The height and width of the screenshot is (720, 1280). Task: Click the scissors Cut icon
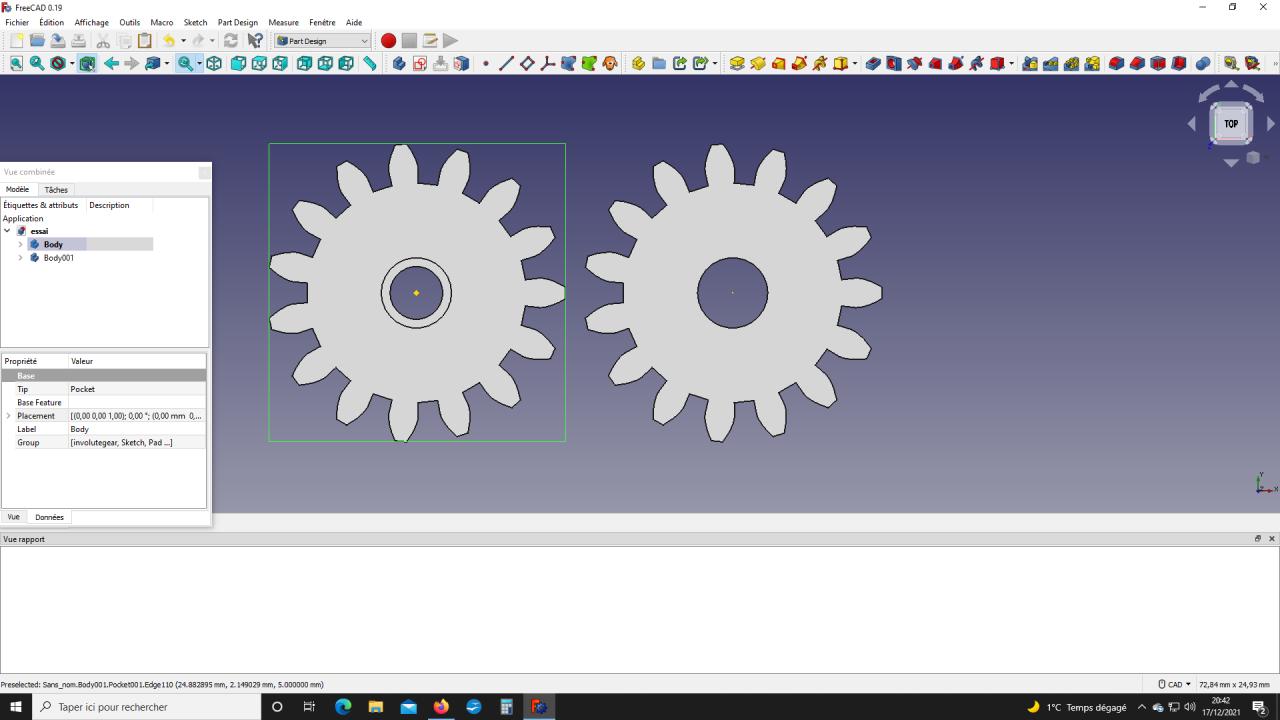click(x=103, y=41)
